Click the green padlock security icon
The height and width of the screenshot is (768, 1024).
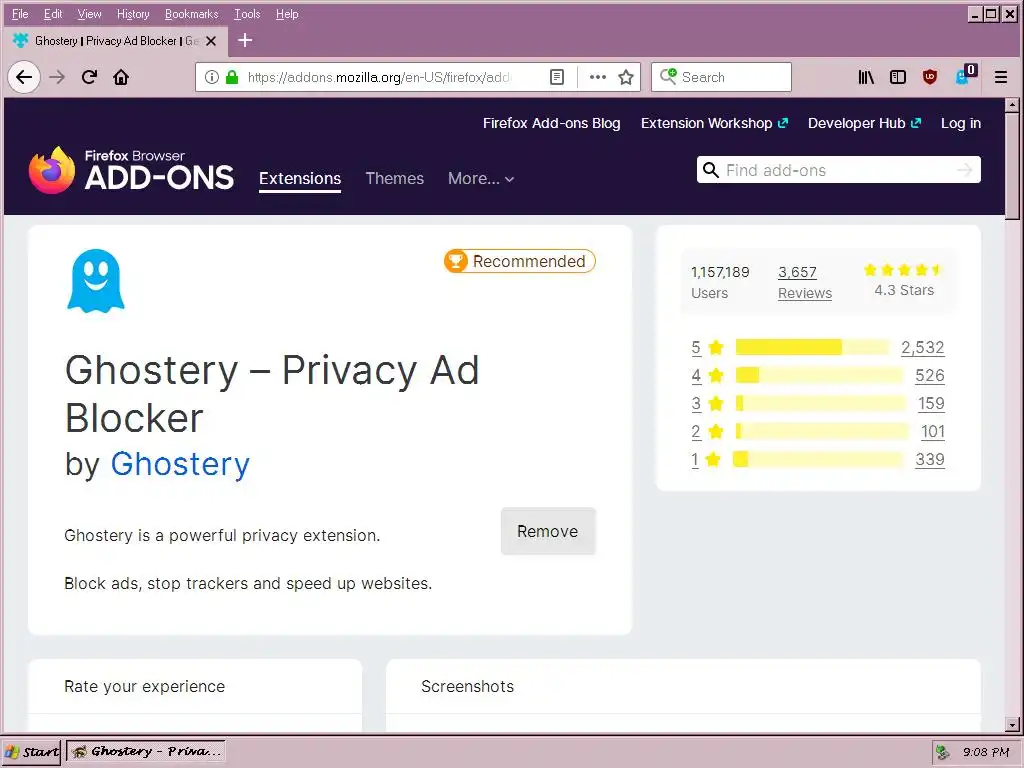click(231, 77)
